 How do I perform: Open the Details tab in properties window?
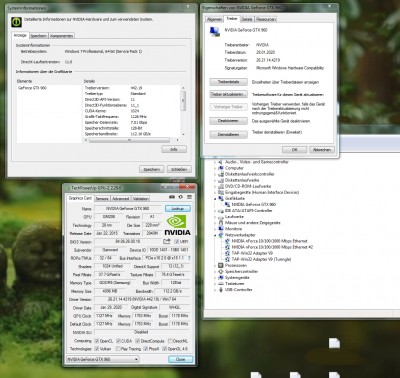247,19
